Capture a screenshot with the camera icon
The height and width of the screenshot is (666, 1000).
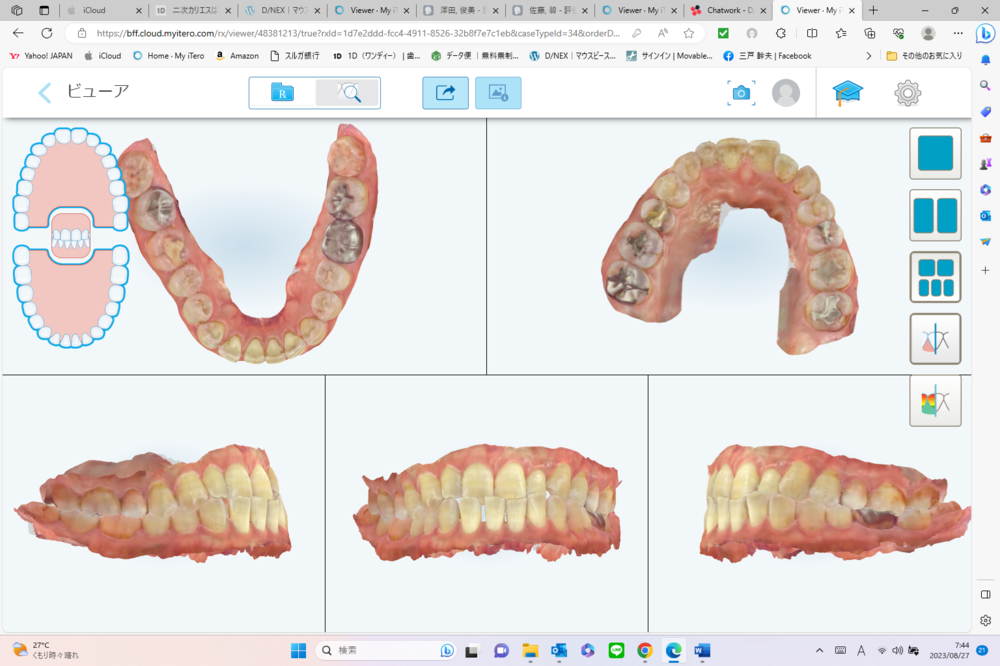741,93
